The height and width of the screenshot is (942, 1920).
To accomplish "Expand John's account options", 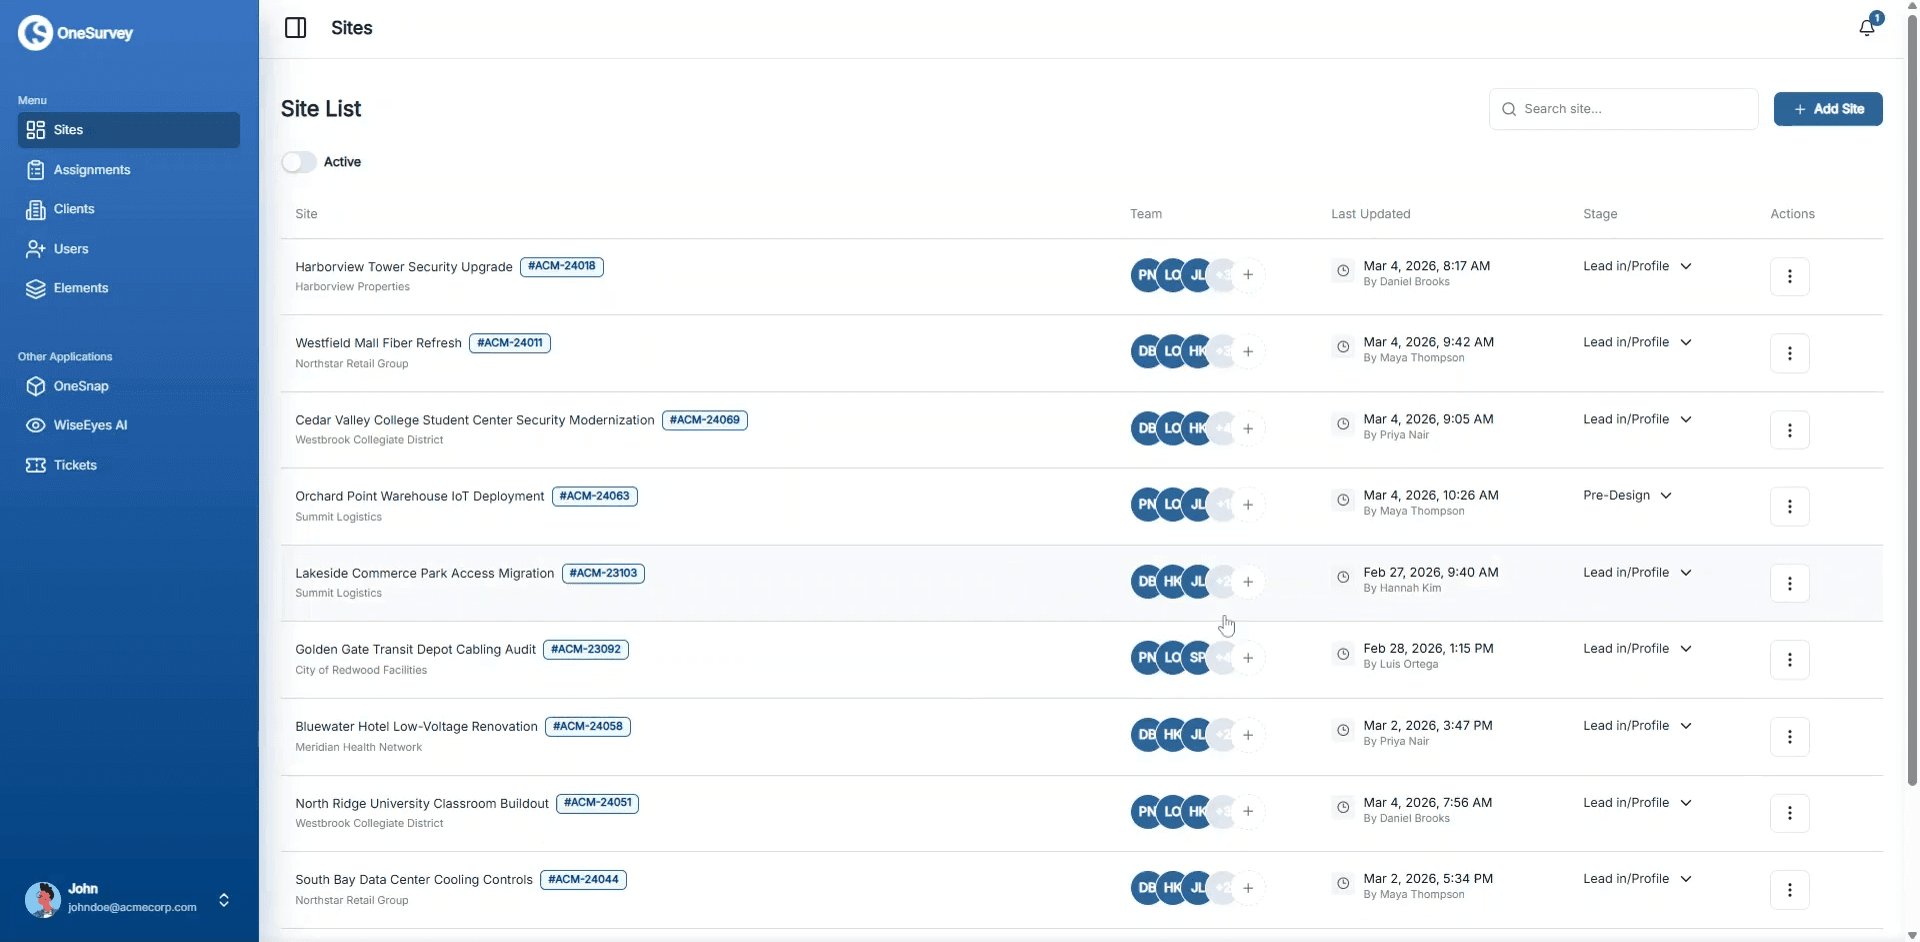I will (x=224, y=900).
